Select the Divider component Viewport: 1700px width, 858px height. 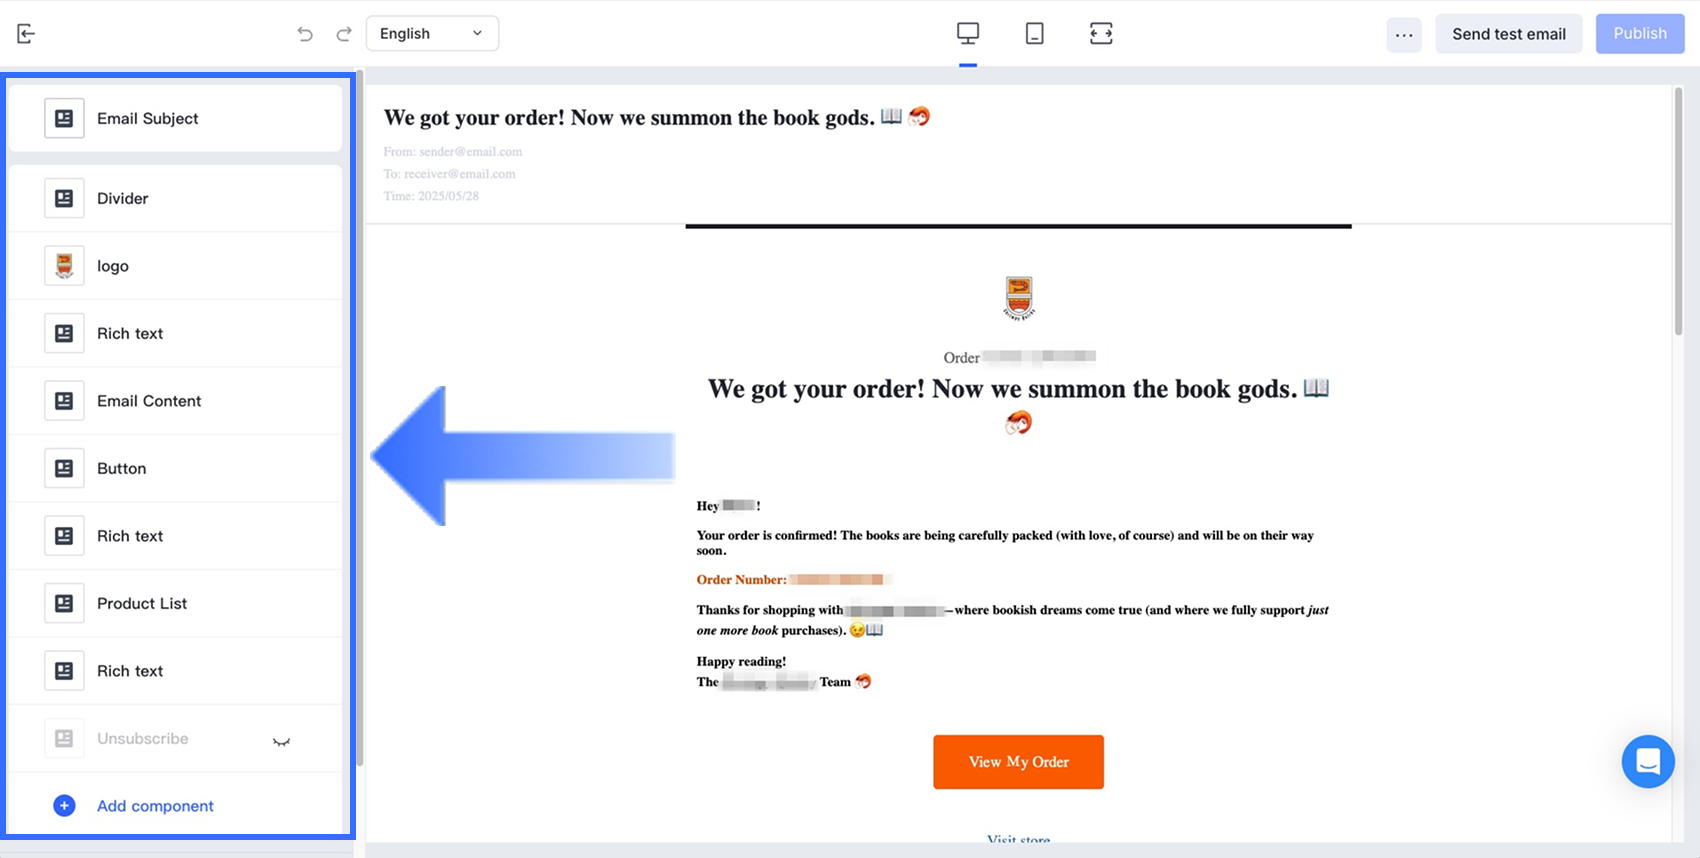point(176,198)
